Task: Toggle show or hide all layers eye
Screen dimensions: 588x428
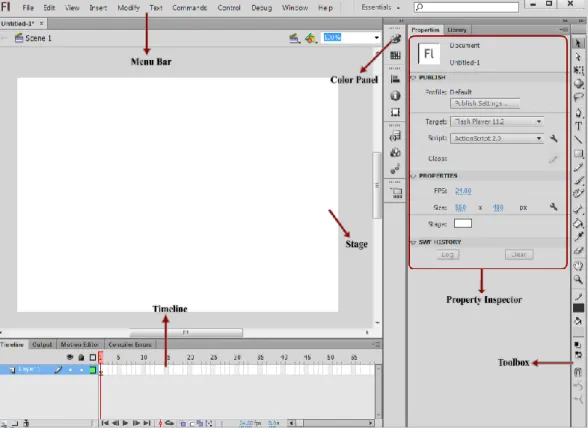Action: click(x=70, y=357)
